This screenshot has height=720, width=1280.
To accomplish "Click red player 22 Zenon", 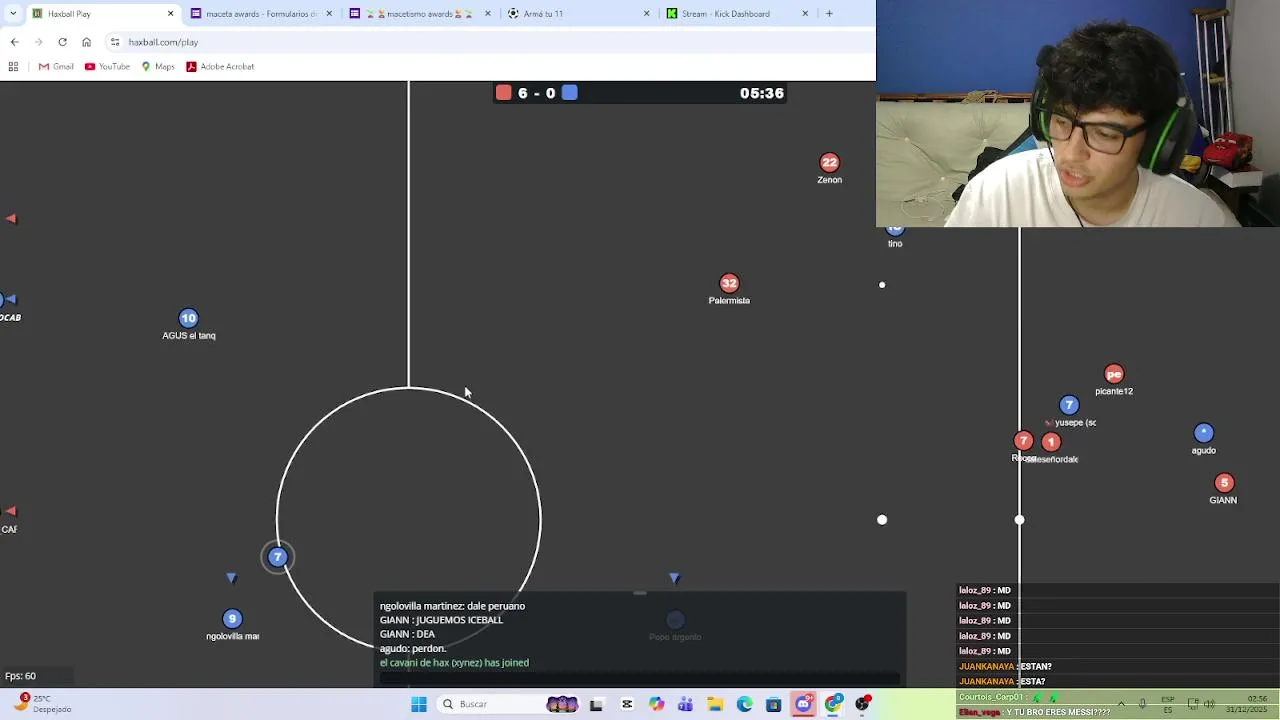I will (829, 163).
